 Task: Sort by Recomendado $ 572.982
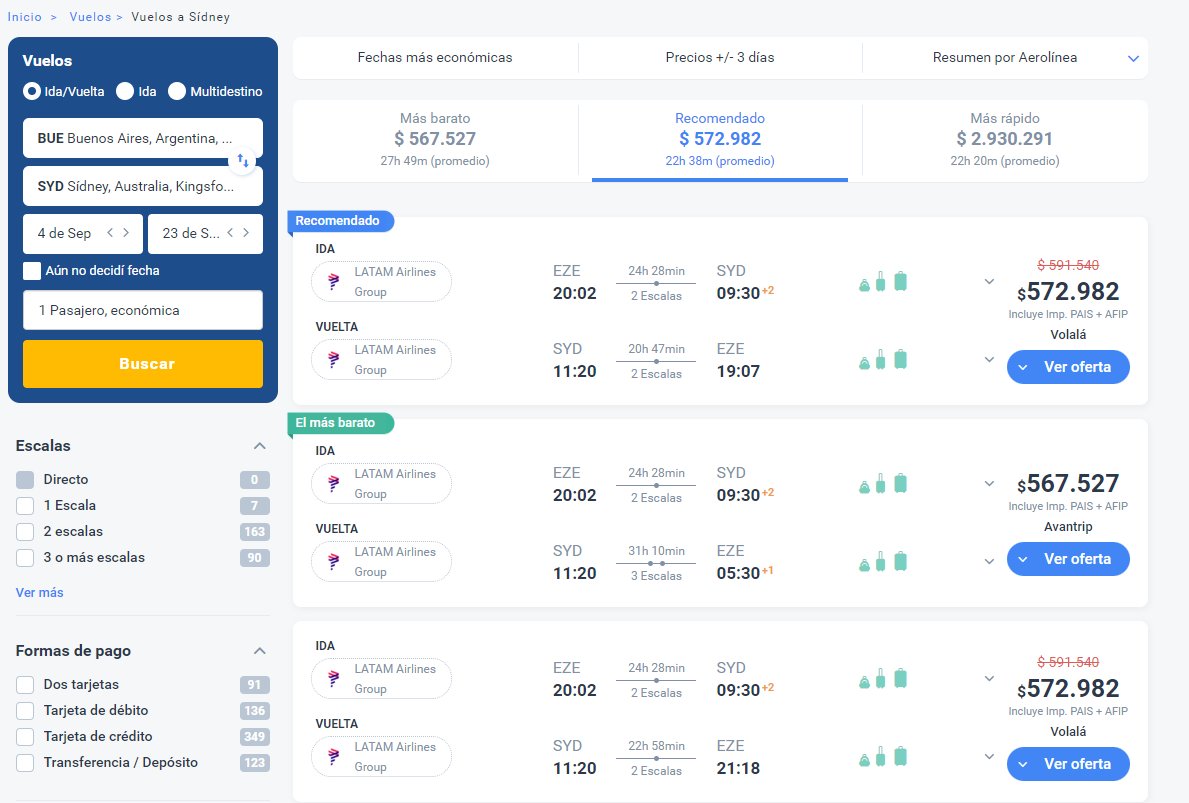[720, 140]
